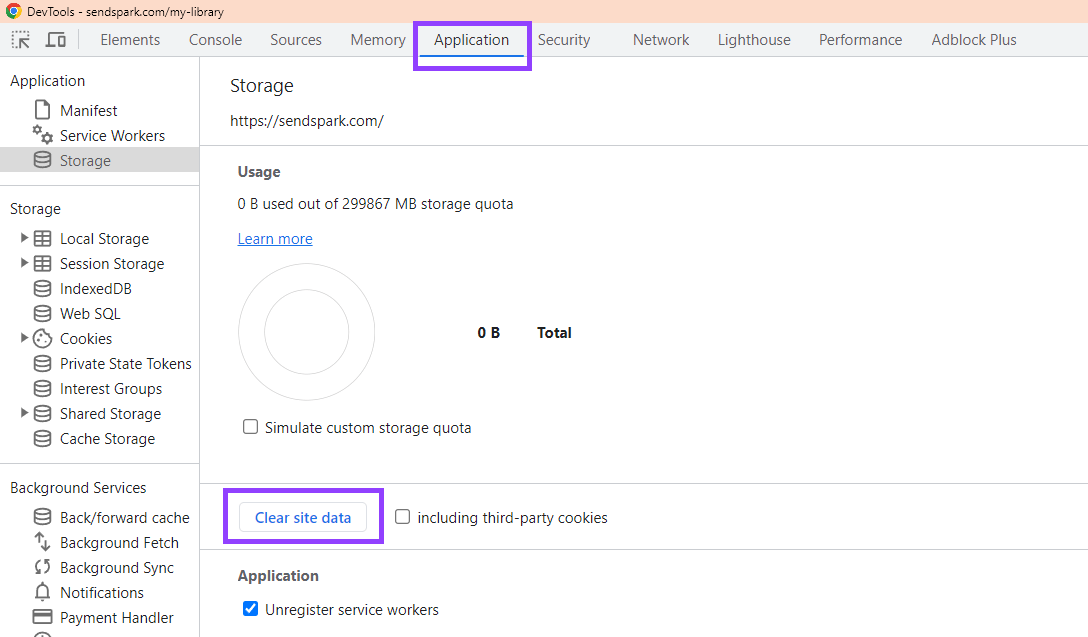Click the Storage database icon in Application section
Image resolution: width=1088 pixels, height=637 pixels.
click(42, 160)
